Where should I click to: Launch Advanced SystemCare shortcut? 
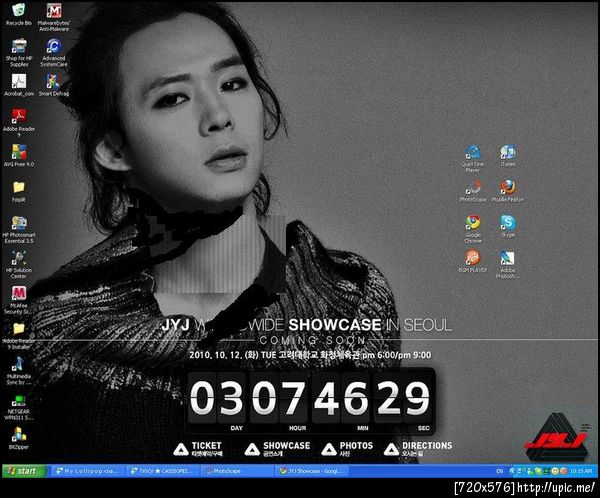(54, 52)
